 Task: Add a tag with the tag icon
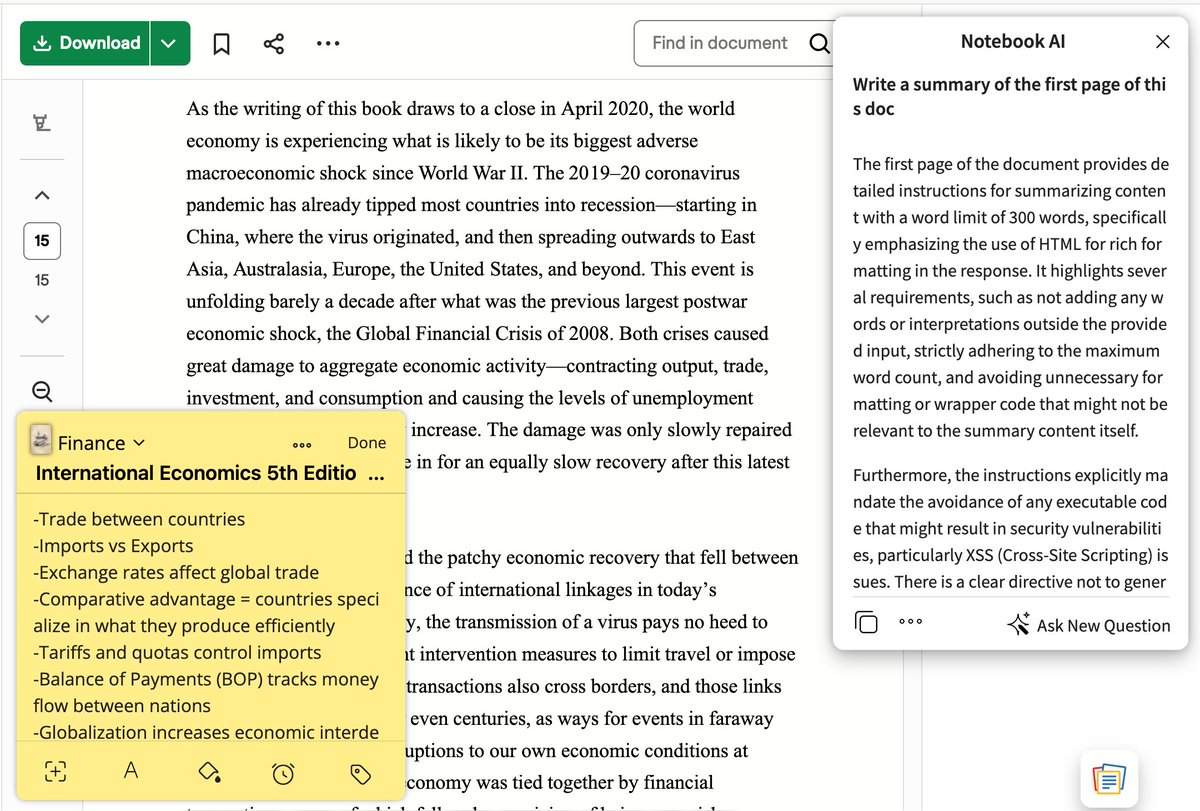coord(361,772)
